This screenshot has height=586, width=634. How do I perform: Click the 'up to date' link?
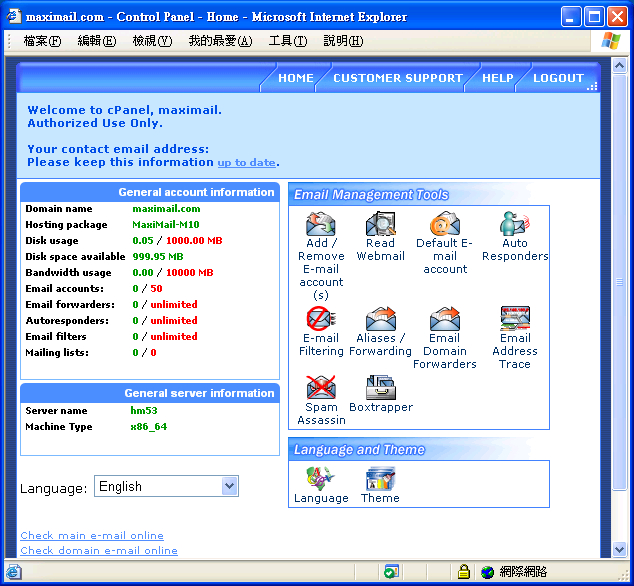(x=246, y=162)
